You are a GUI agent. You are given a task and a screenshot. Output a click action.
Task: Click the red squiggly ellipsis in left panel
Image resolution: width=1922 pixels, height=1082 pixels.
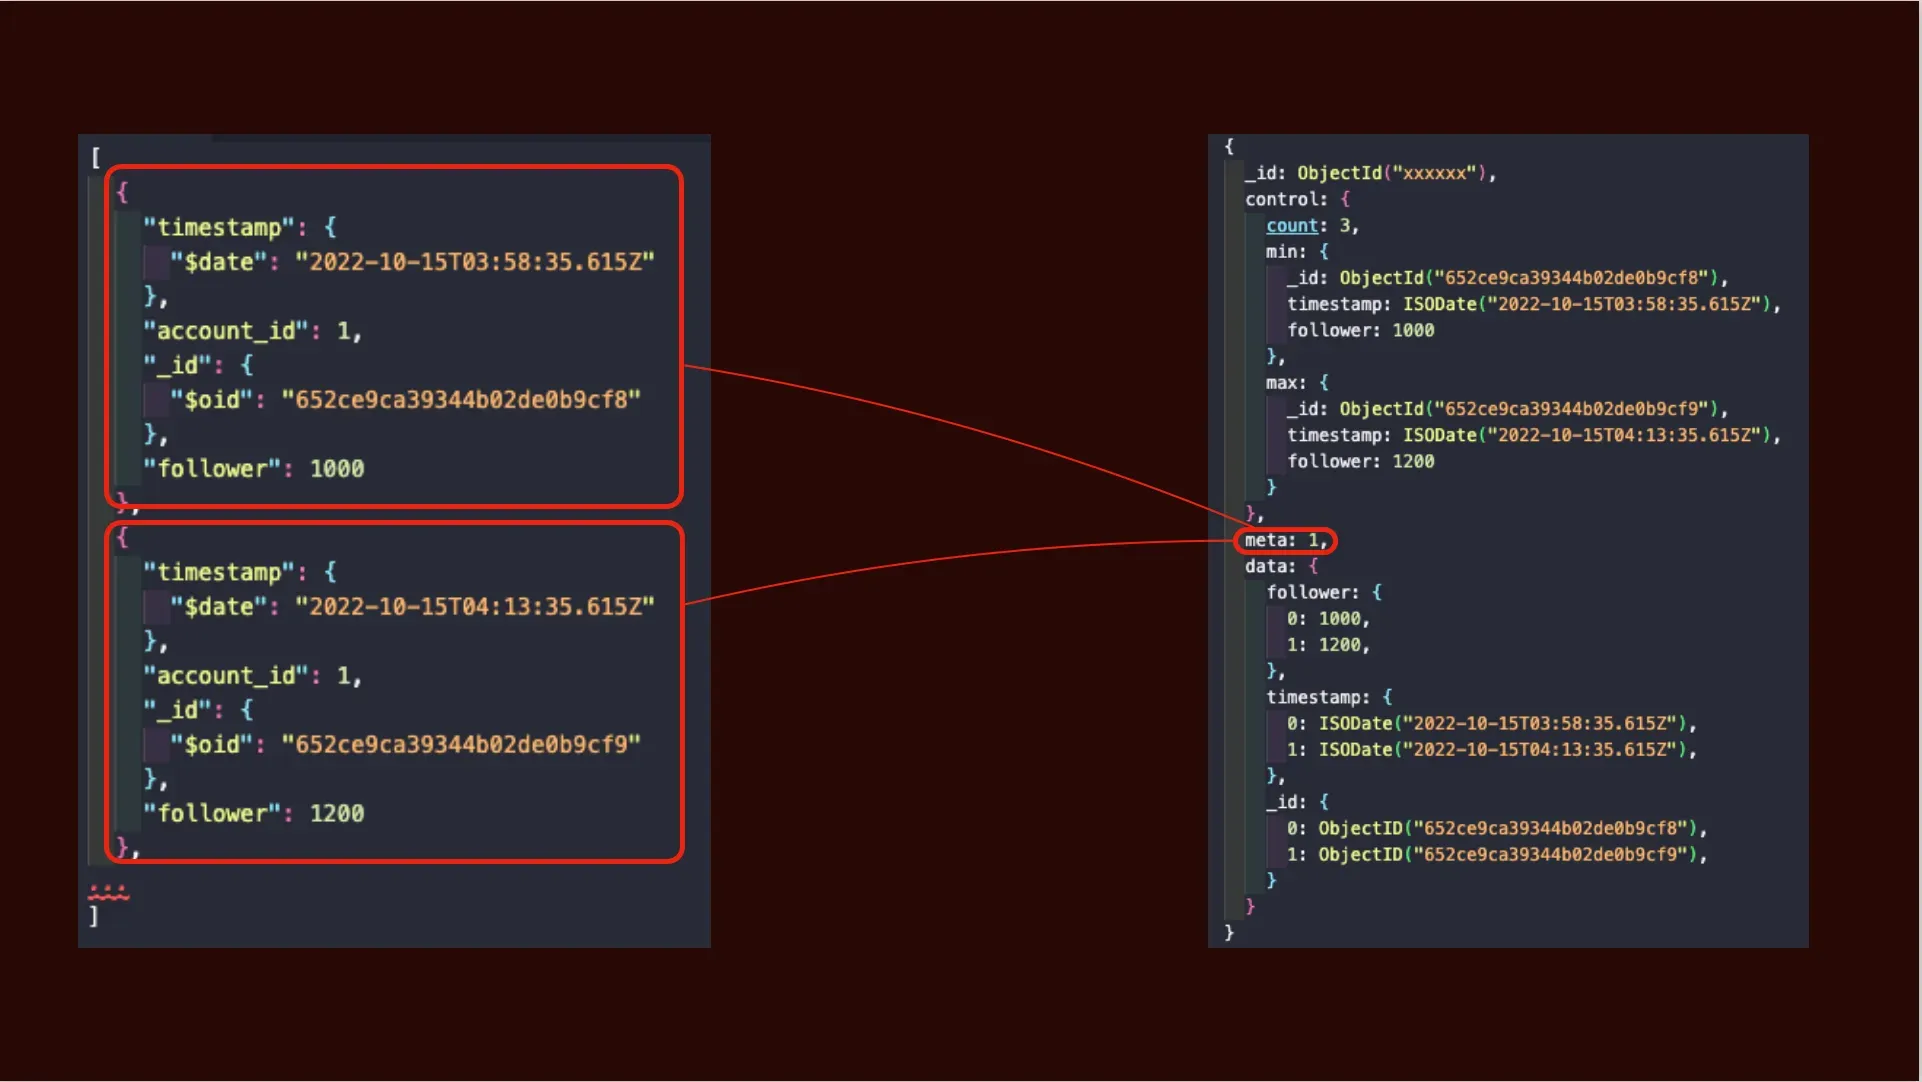(x=108, y=891)
